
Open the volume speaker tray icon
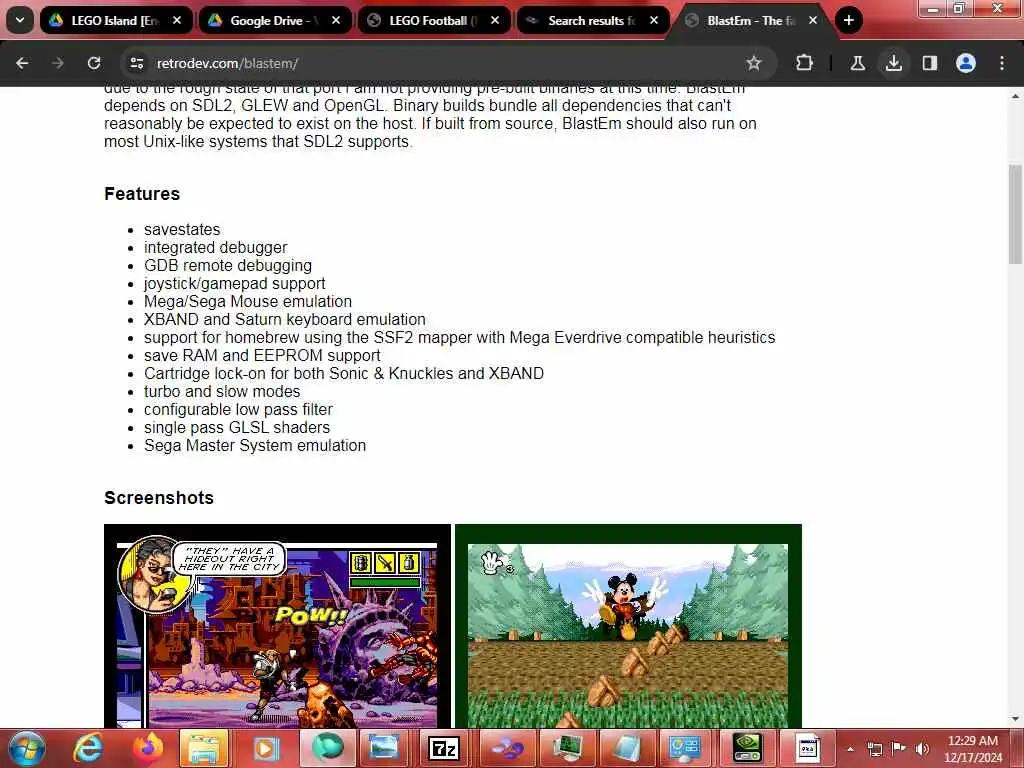[x=922, y=748]
